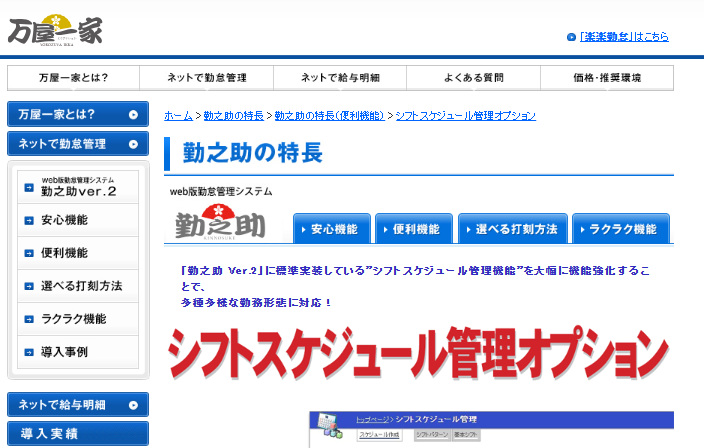Screen dimensions: 704x448
Task: Open よくある質問 in top navigation
Action: coord(474,78)
